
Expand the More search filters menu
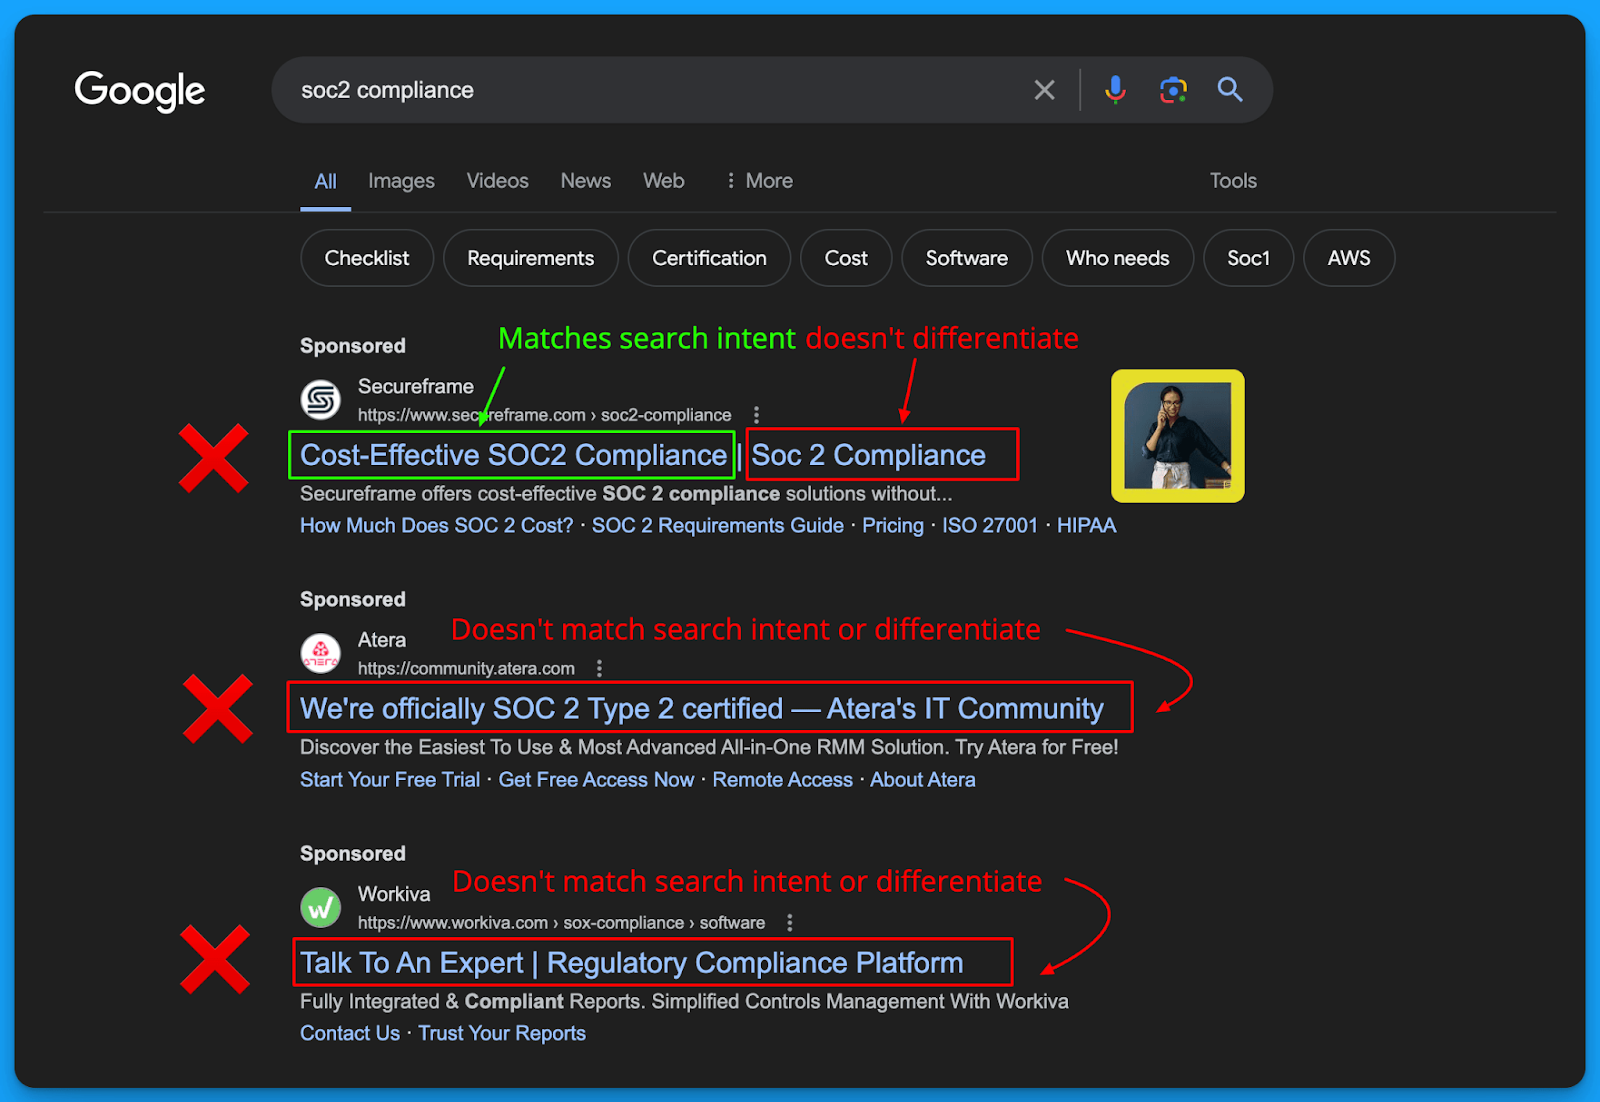pyautogui.click(x=759, y=181)
